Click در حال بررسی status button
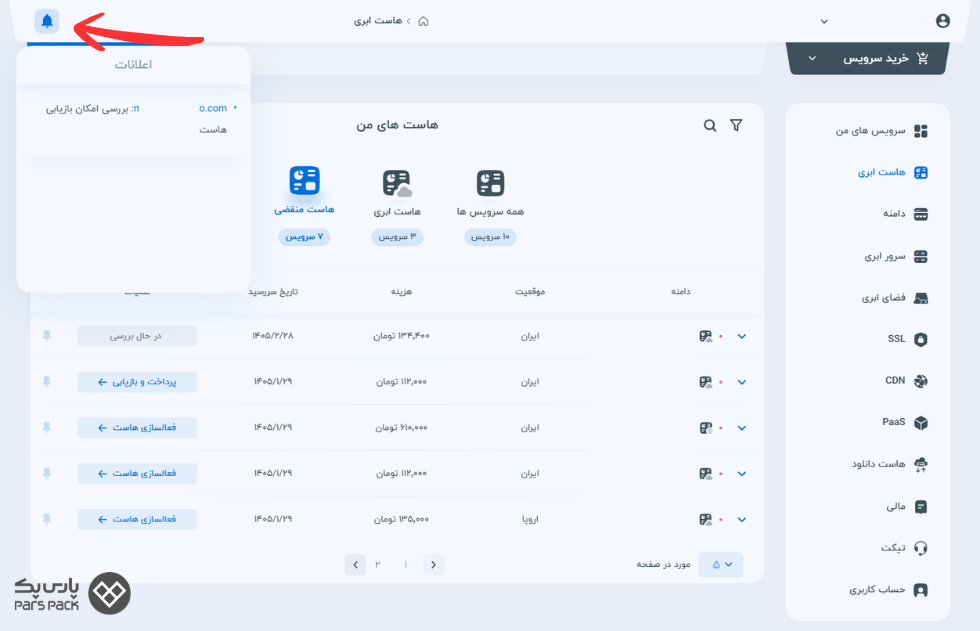Viewport: 980px width, 631px height. pos(137,336)
